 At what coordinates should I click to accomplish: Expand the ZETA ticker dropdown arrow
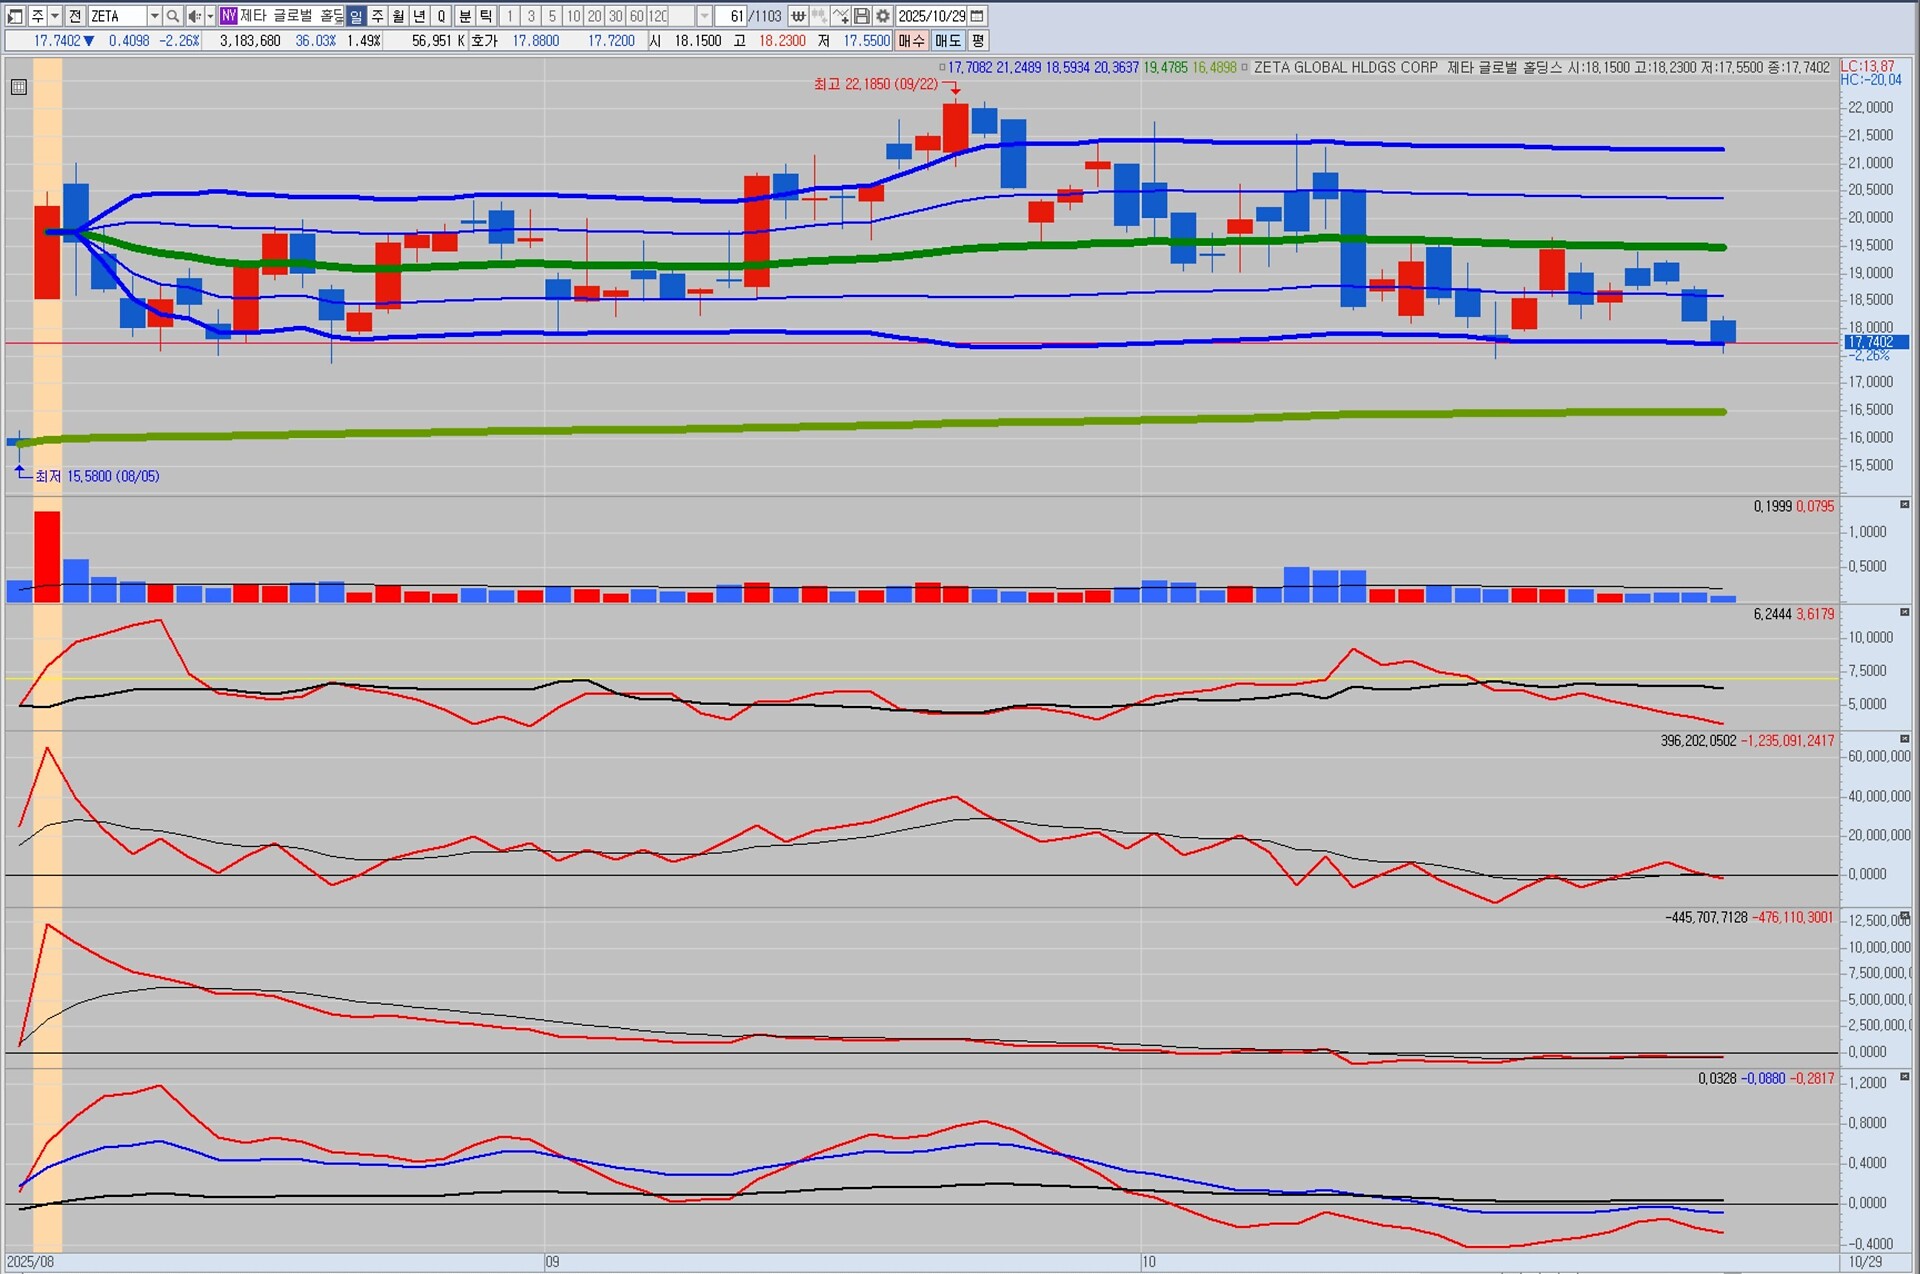coord(154,16)
